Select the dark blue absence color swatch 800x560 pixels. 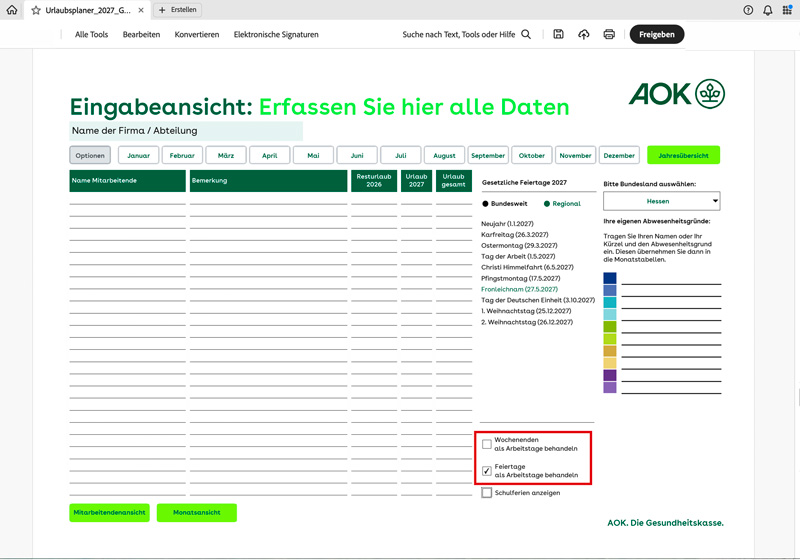610,279
